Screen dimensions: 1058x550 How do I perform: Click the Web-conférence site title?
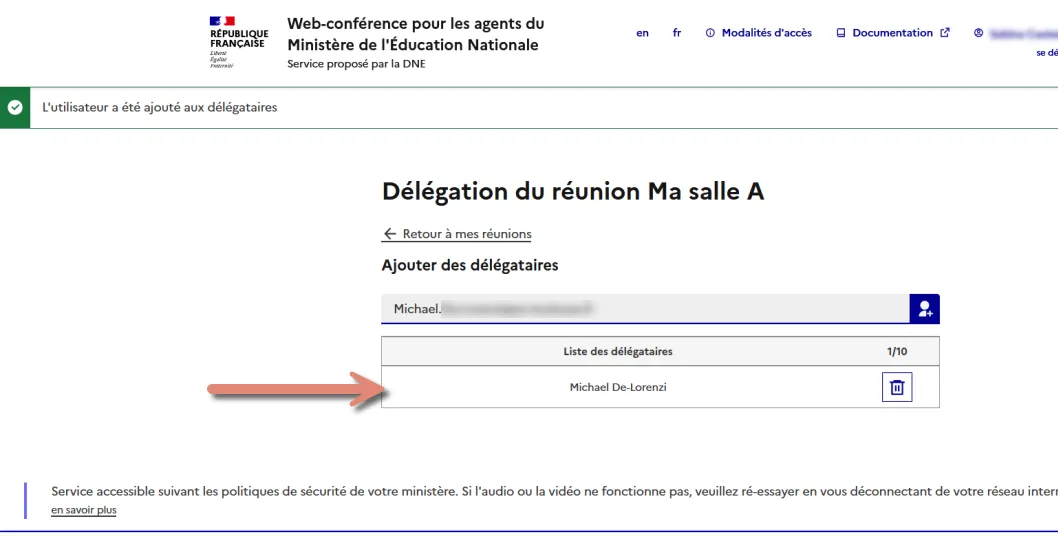[416, 34]
